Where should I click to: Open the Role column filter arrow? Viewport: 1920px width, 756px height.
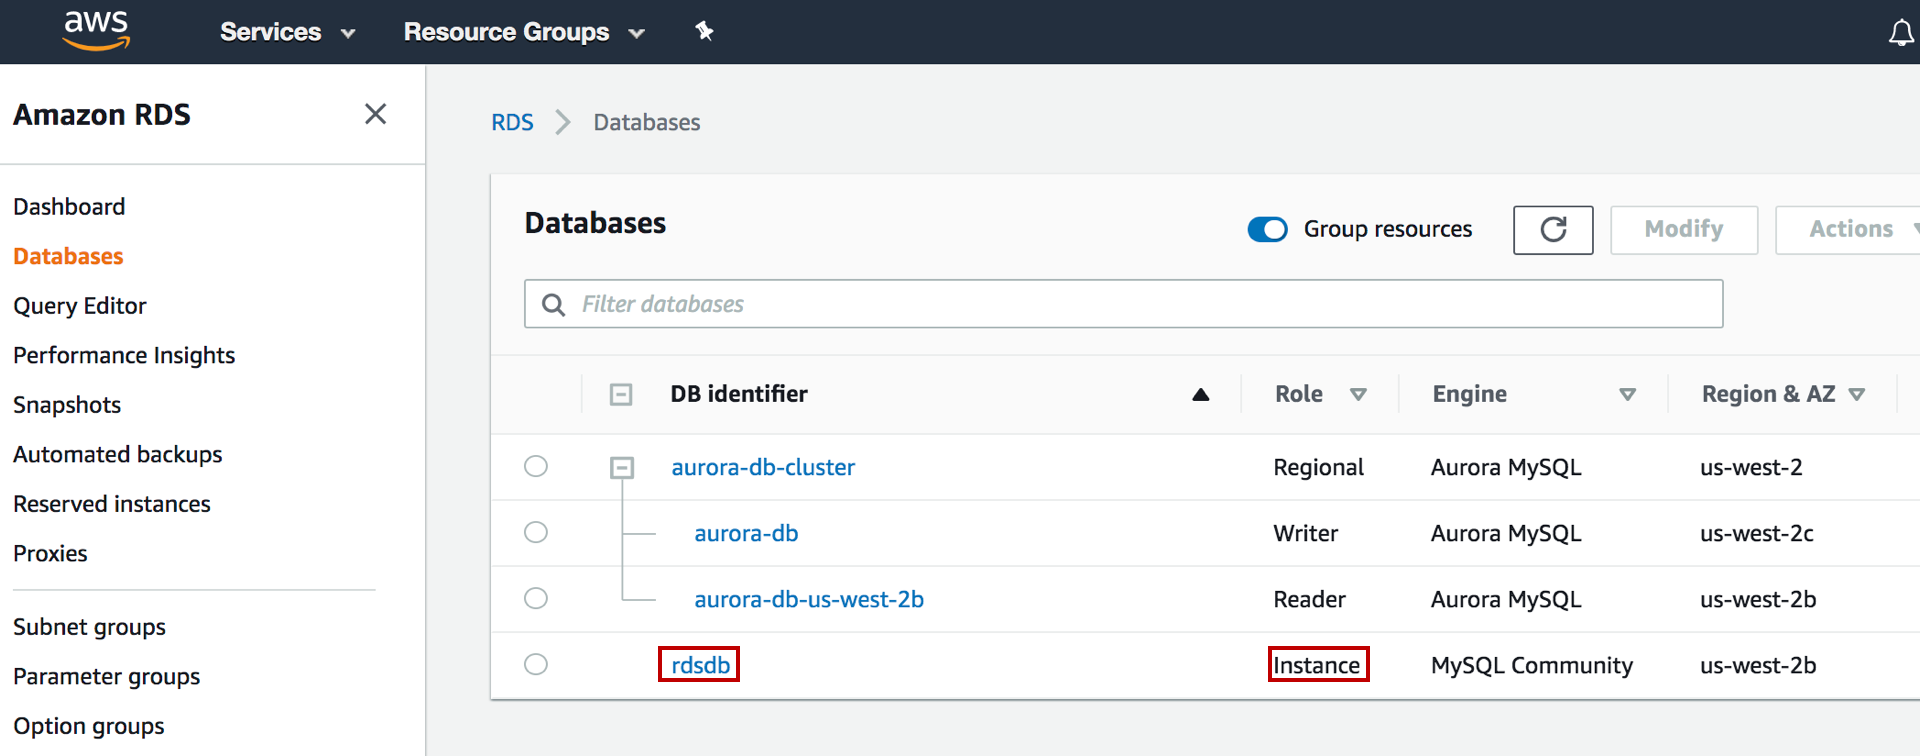pos(1358,394)
